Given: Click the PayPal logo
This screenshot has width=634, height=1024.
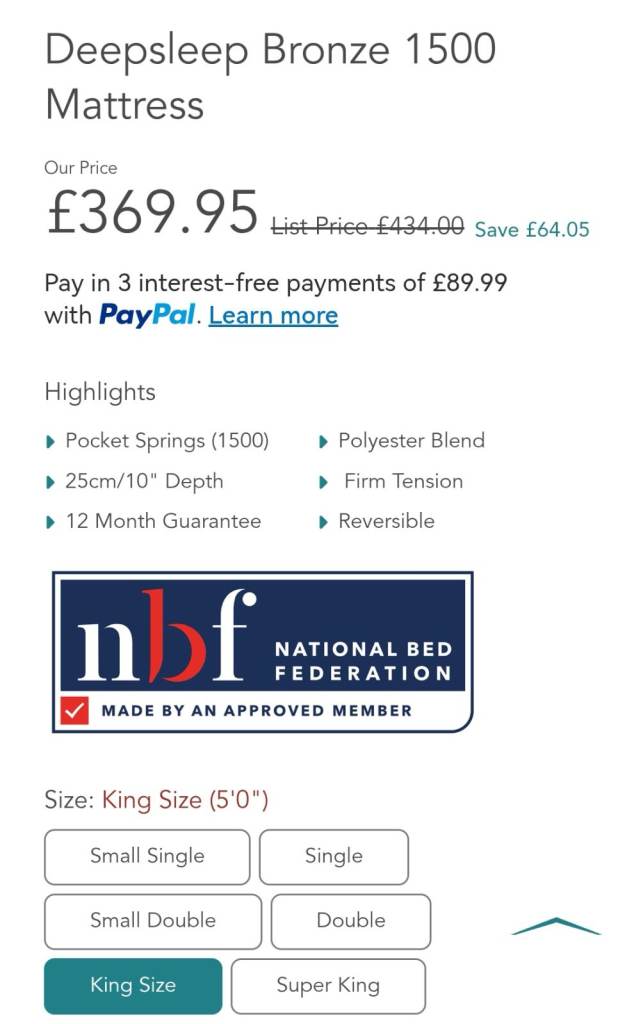Looking at the screenshot, I should tap(148, 316).
